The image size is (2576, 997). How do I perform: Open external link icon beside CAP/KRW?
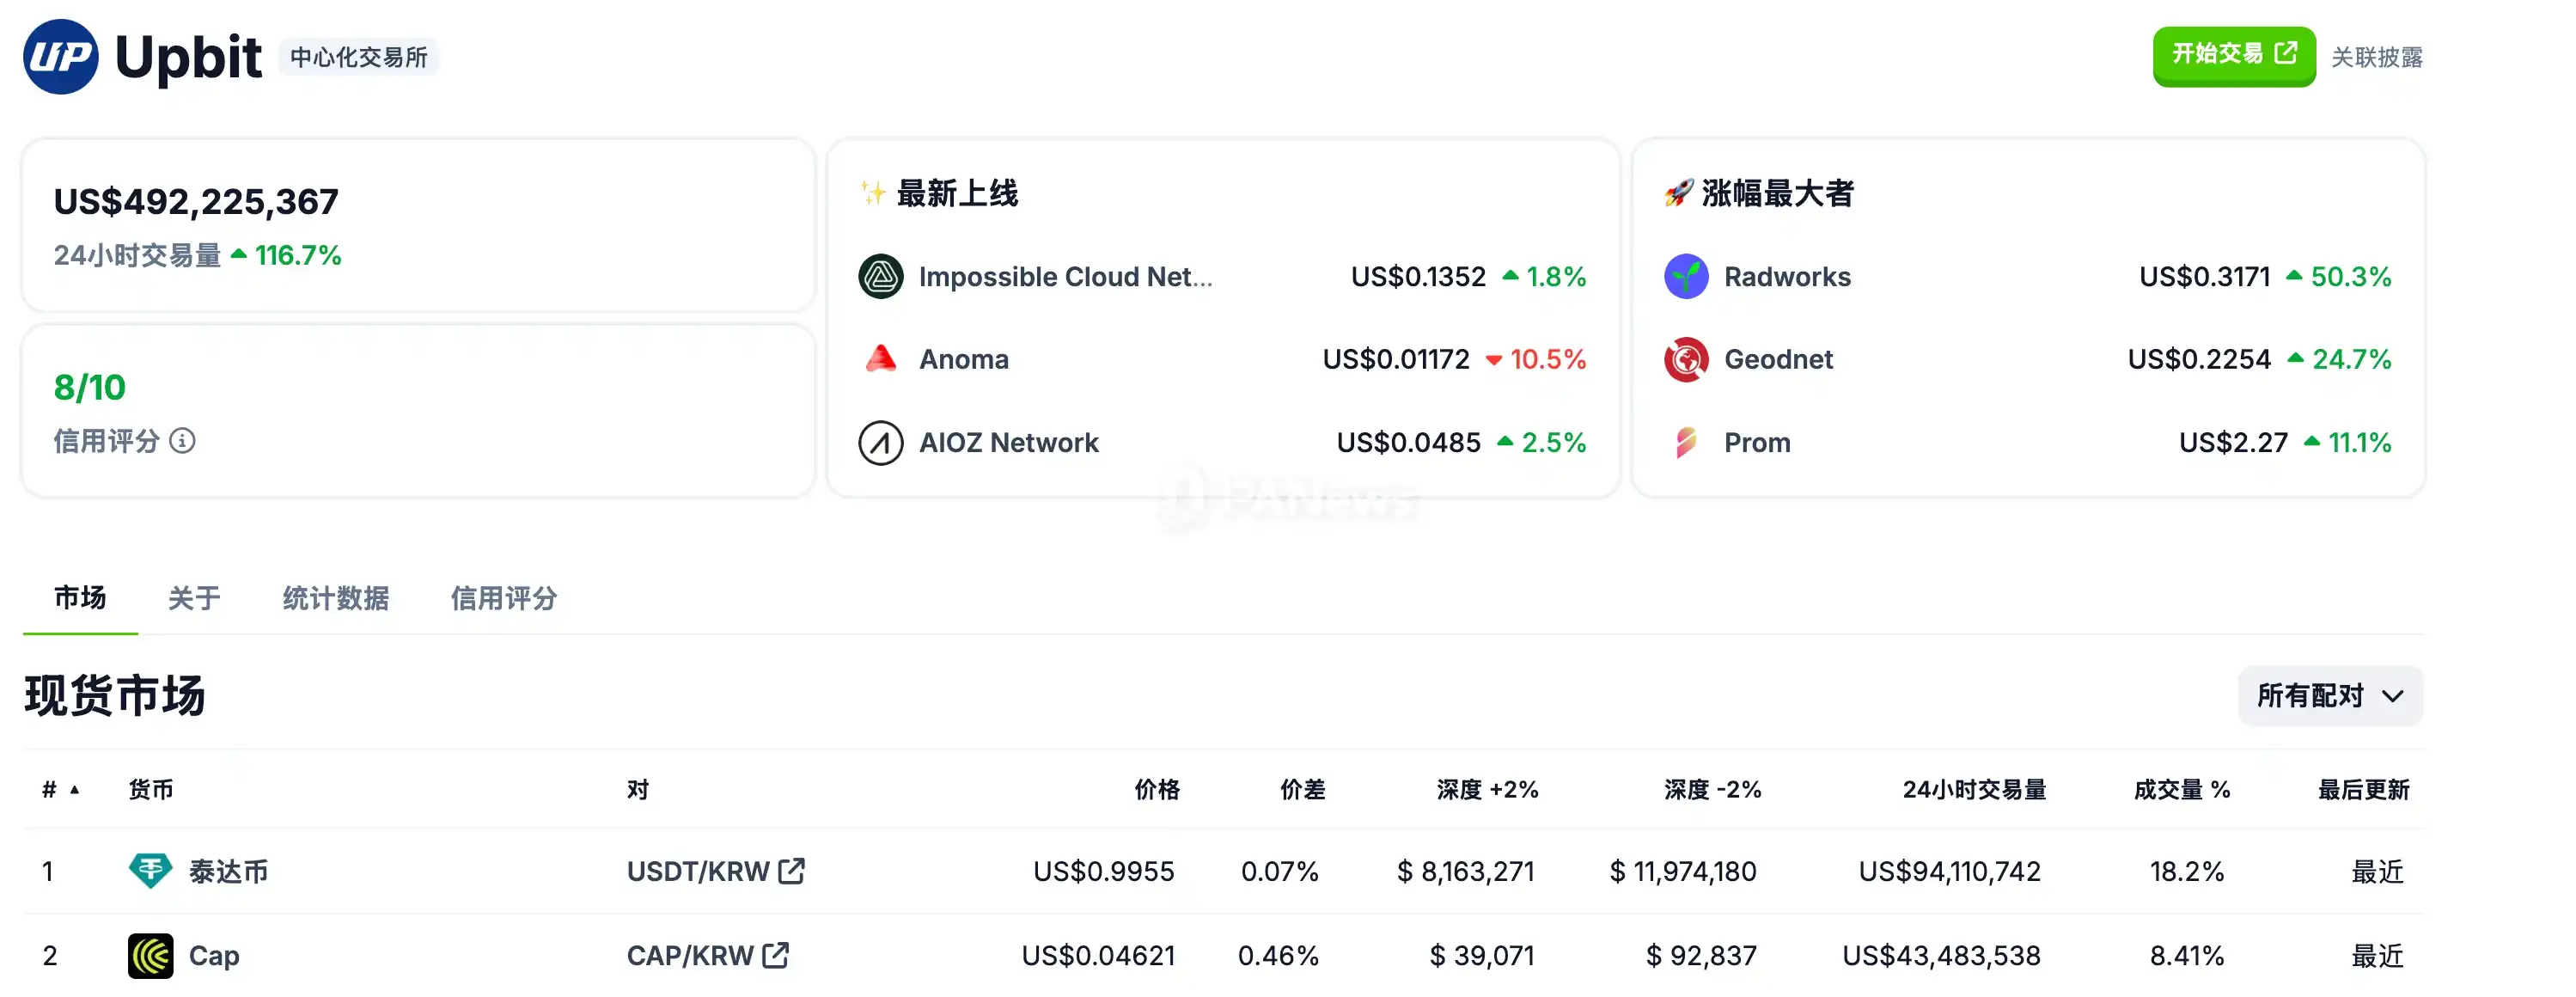[775, 956]
